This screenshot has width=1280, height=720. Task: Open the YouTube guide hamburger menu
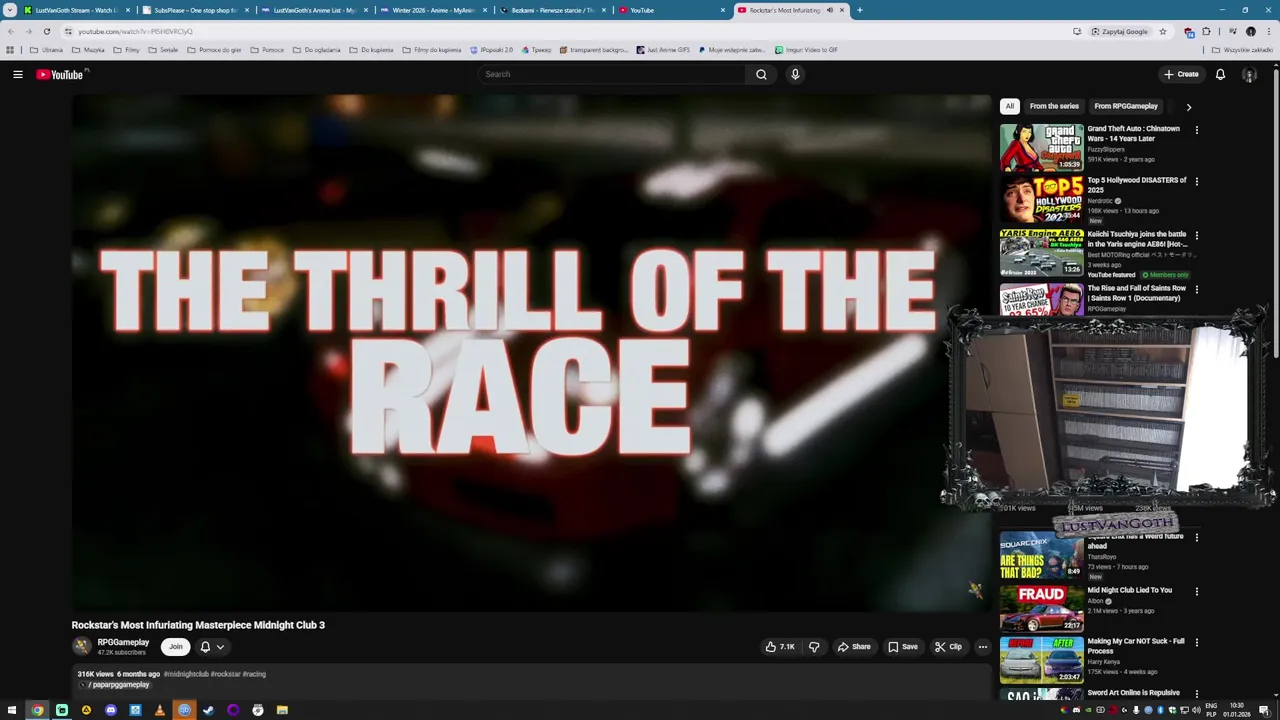point(18,74)
